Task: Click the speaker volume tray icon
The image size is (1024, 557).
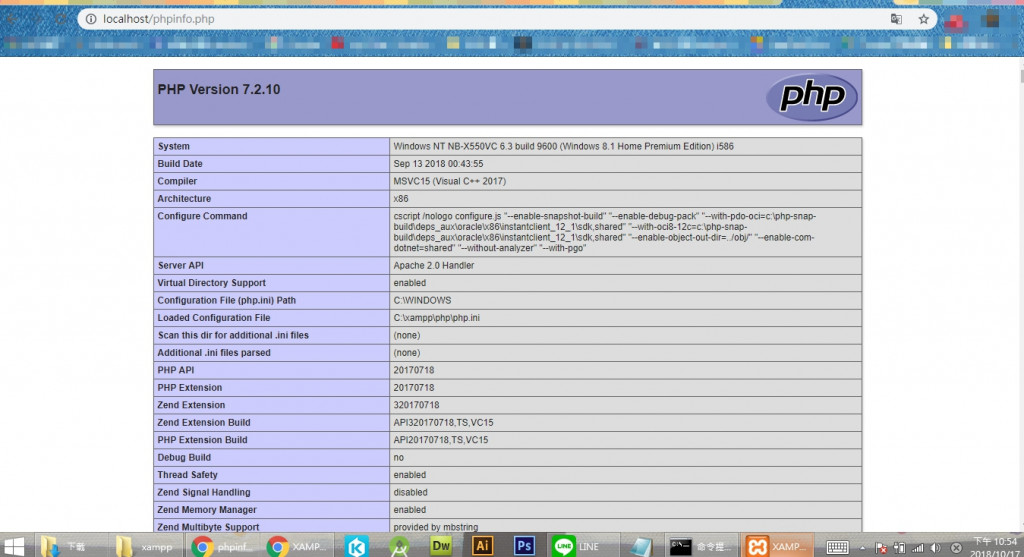Action: coord(936,548)
